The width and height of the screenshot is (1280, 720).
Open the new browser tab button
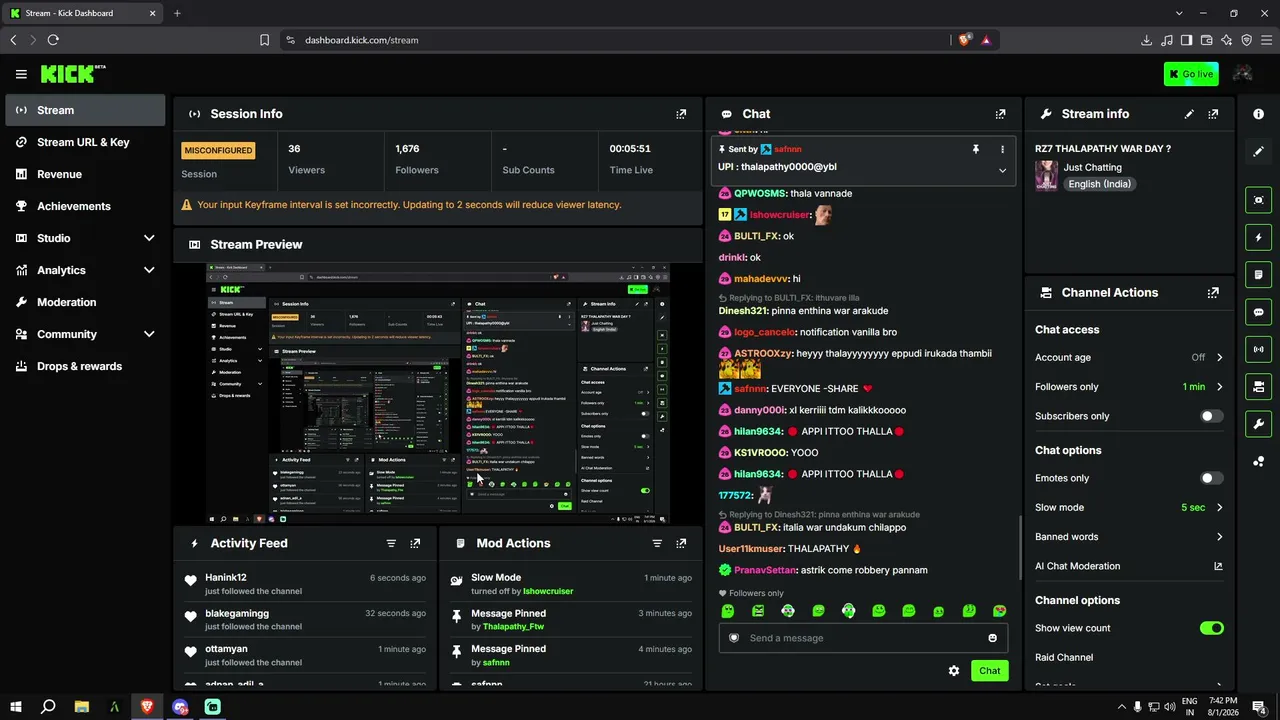tap(177, 13)
